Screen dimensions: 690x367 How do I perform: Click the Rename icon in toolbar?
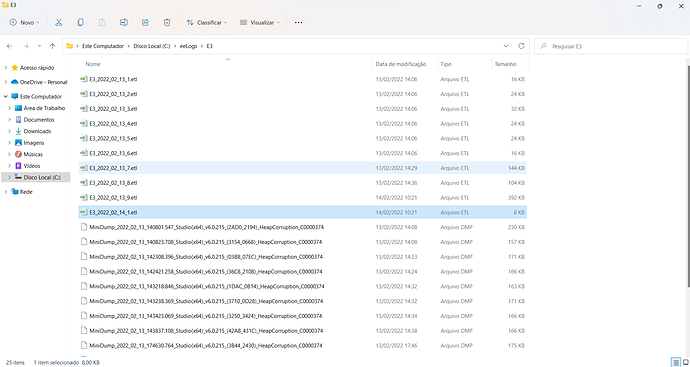coord(124,22)
